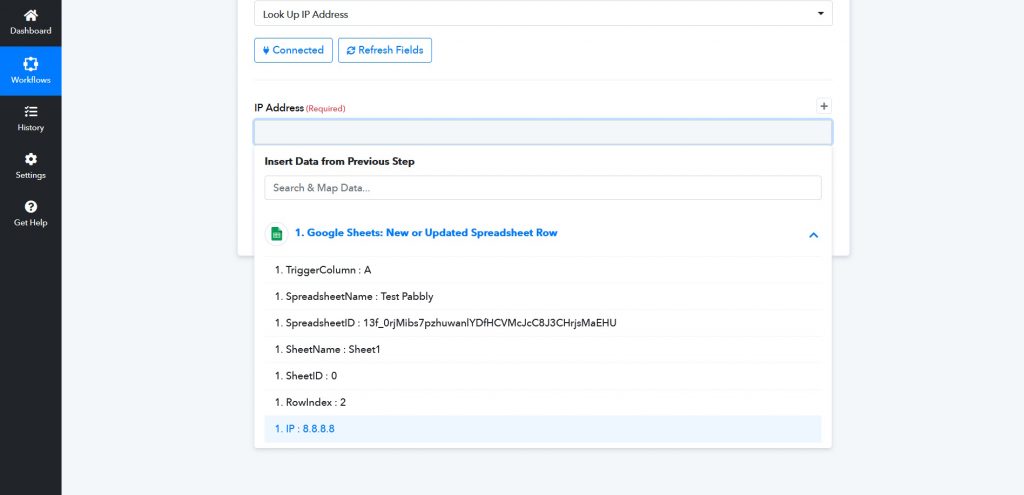Open Workflows from the sidebar icon
The height and width of the screenshot is (495, 1024).
(30, 64)
